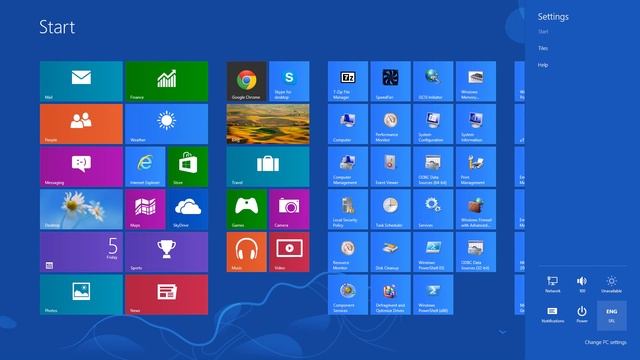The height and width of the screenshot is (360, 640).
Task: Open the ENG keyboard language selector
Action: [611, 315]
